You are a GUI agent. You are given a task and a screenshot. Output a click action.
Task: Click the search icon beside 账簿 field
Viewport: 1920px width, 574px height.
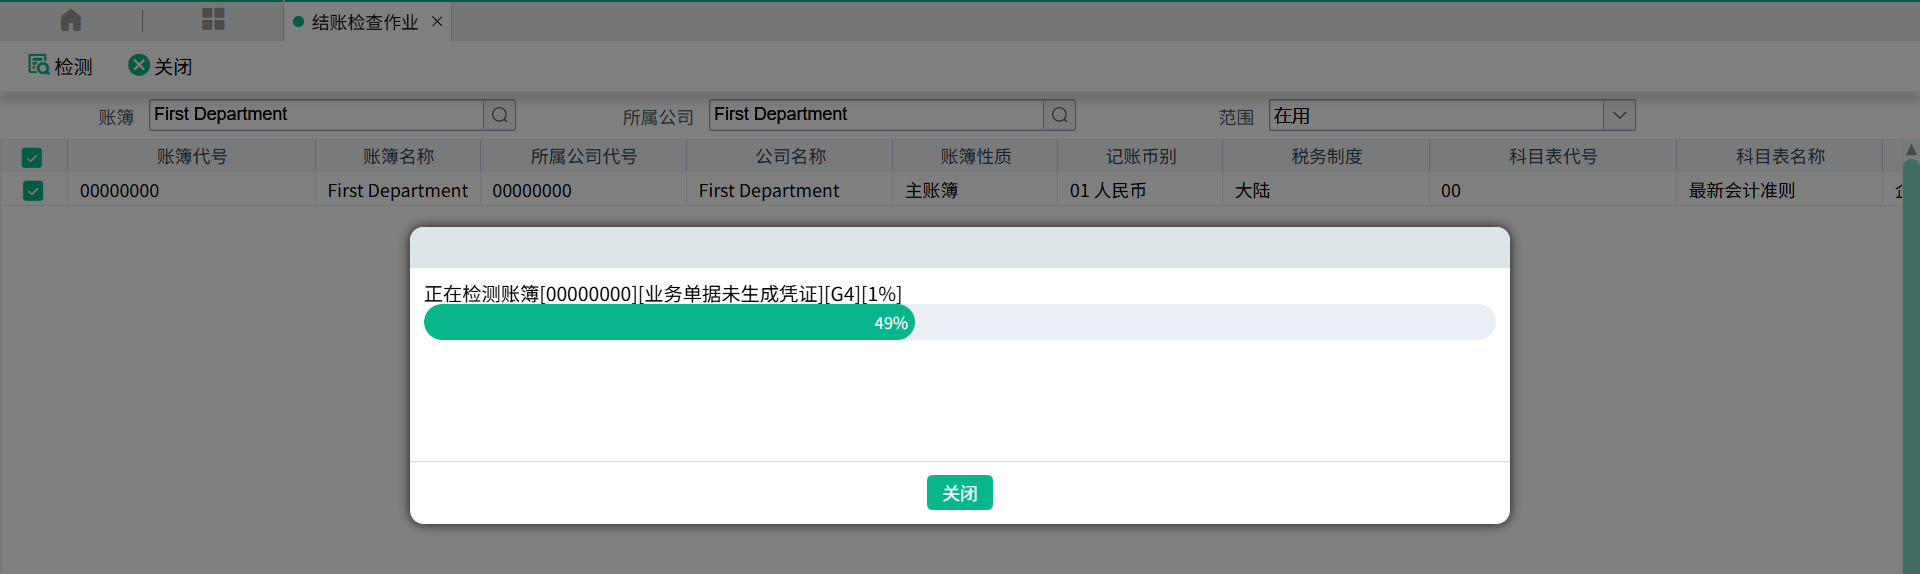[500, 115]
